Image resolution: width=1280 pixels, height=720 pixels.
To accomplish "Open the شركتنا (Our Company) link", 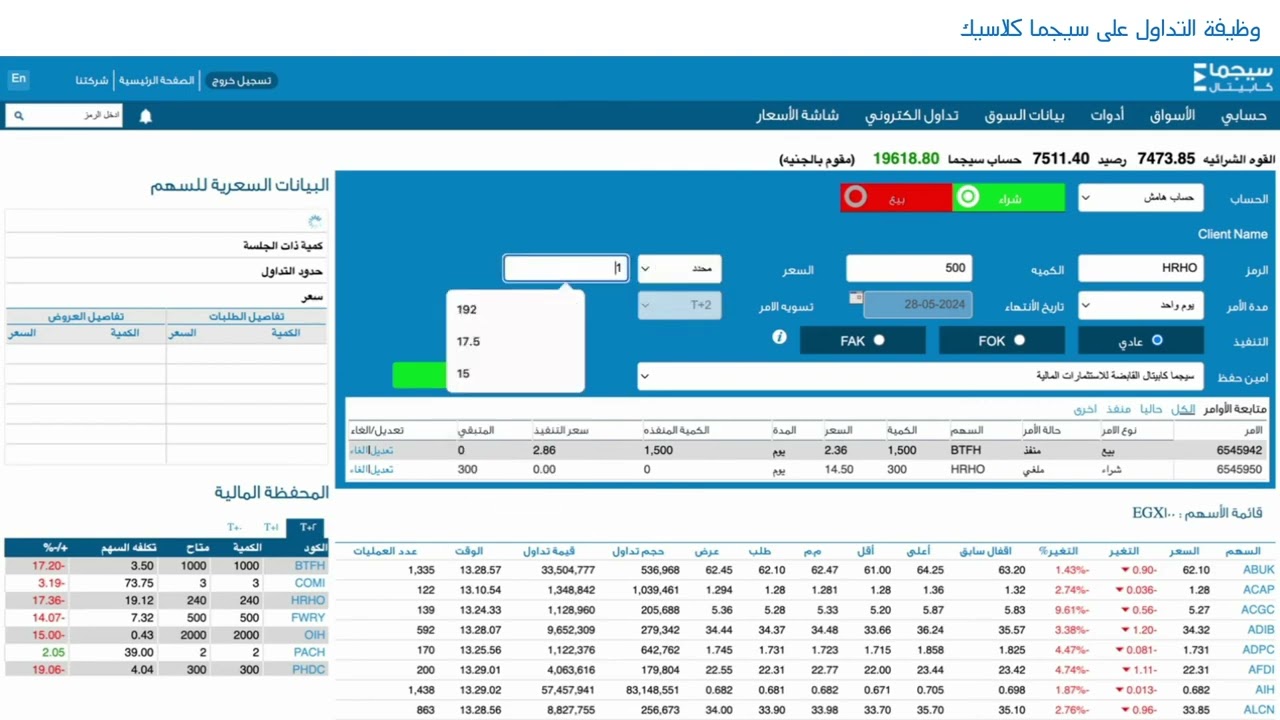I will tap(92, 81).
